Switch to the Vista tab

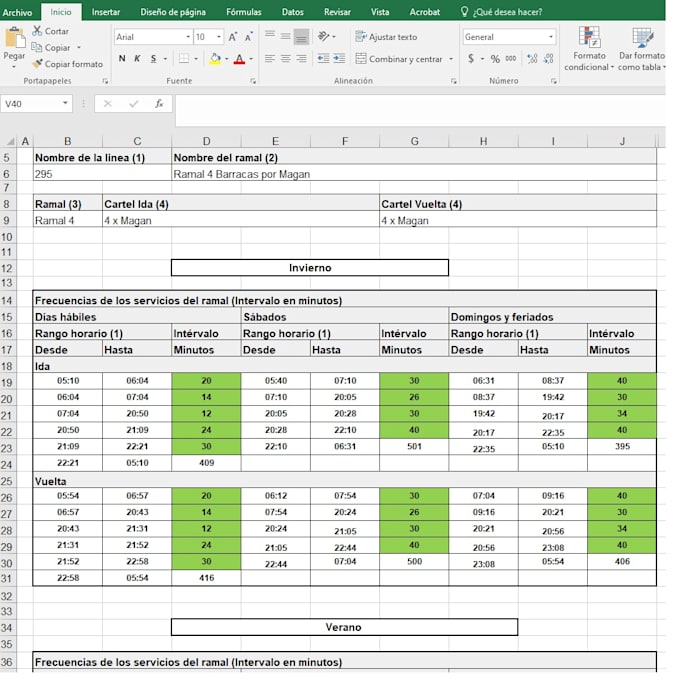(380, 12)
